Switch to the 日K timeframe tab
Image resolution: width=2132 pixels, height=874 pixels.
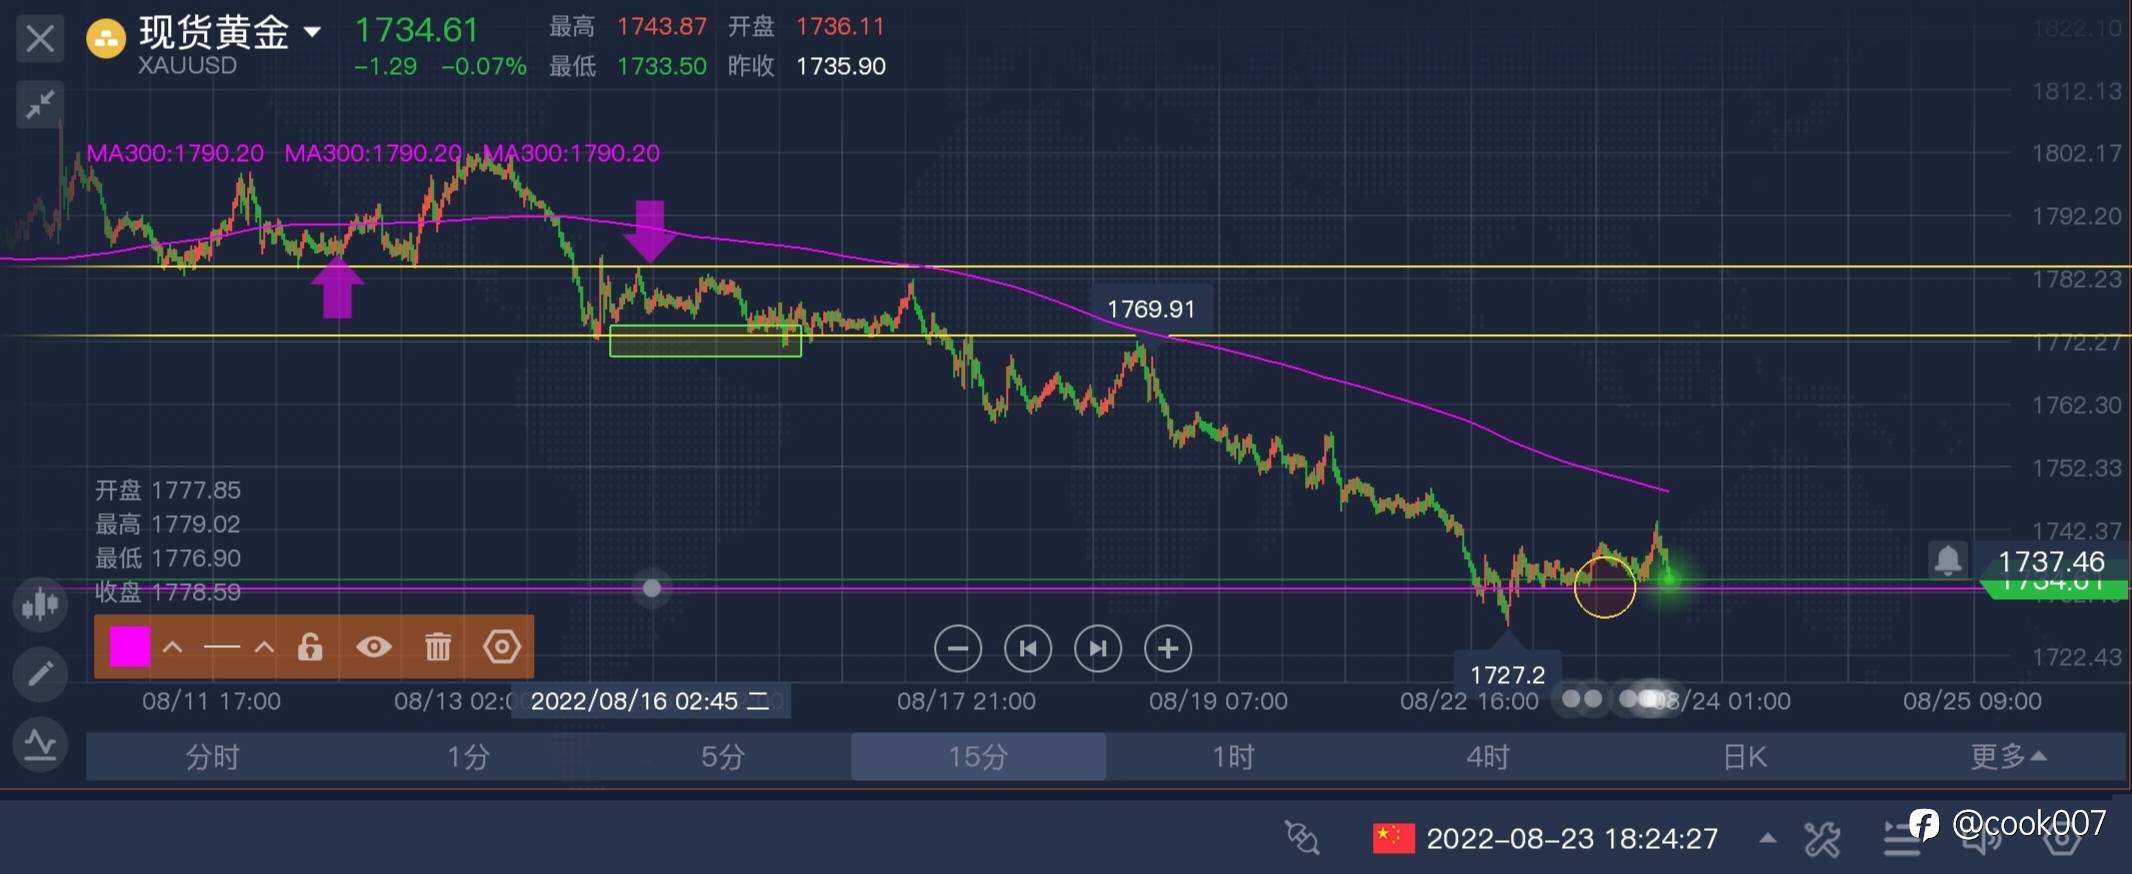1745,757
